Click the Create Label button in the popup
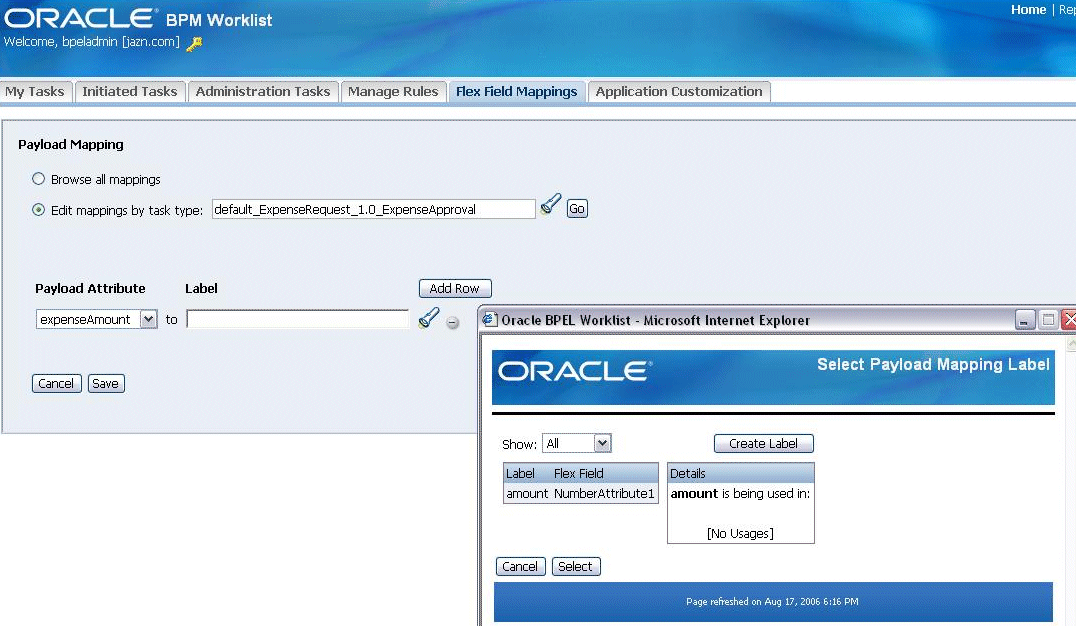The width and height of the screenshot is (1076, 626). (764, 443)
